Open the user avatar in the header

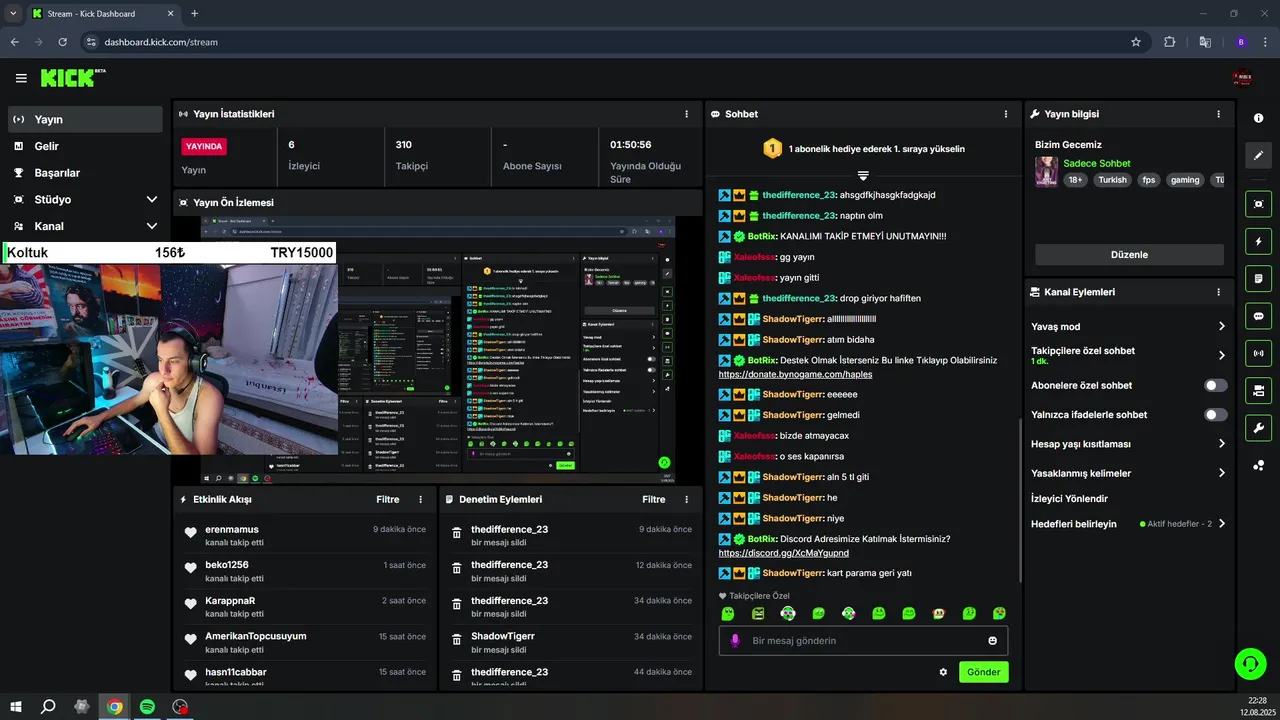[1243, 78]
